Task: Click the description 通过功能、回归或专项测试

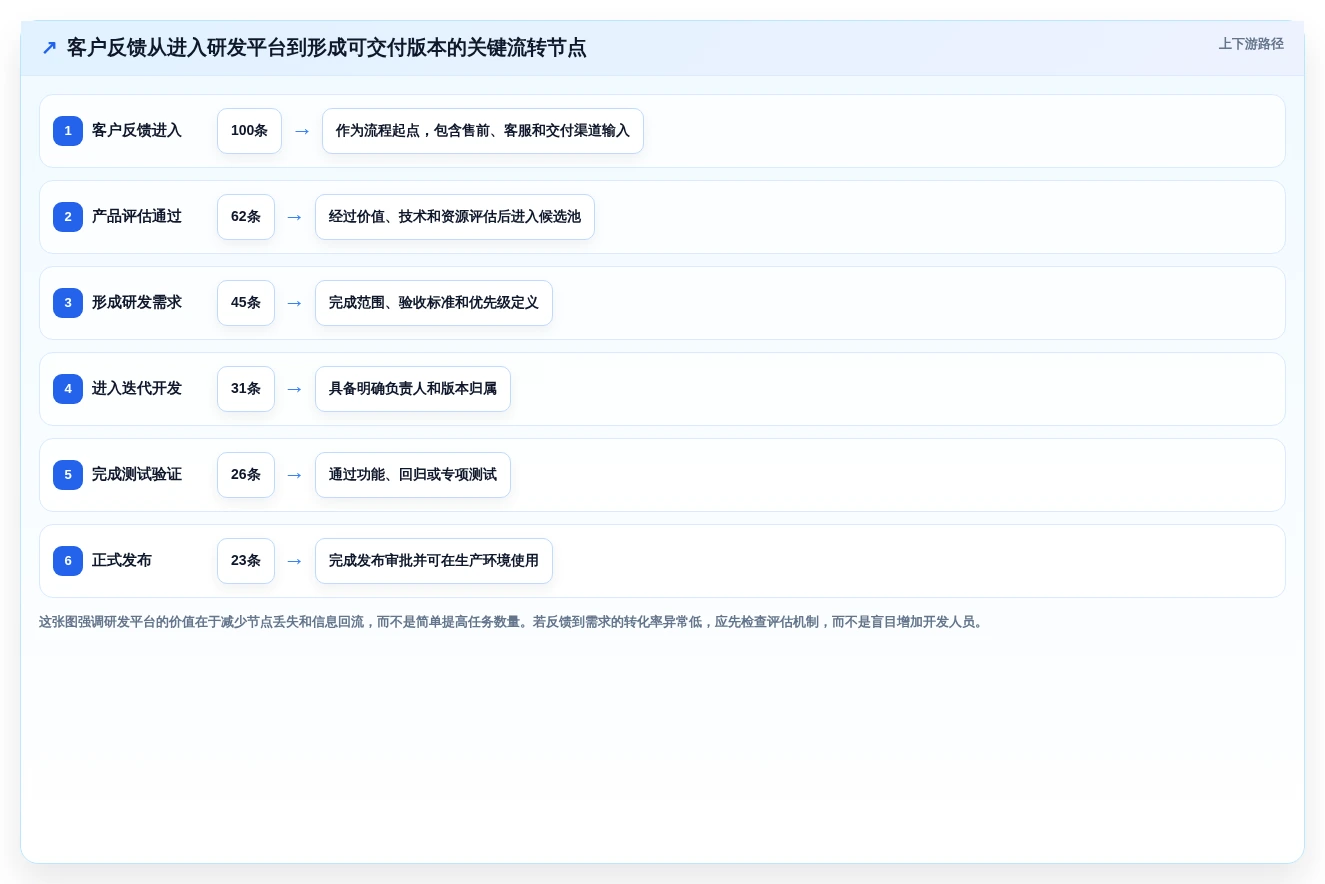Action: point(413,475)
